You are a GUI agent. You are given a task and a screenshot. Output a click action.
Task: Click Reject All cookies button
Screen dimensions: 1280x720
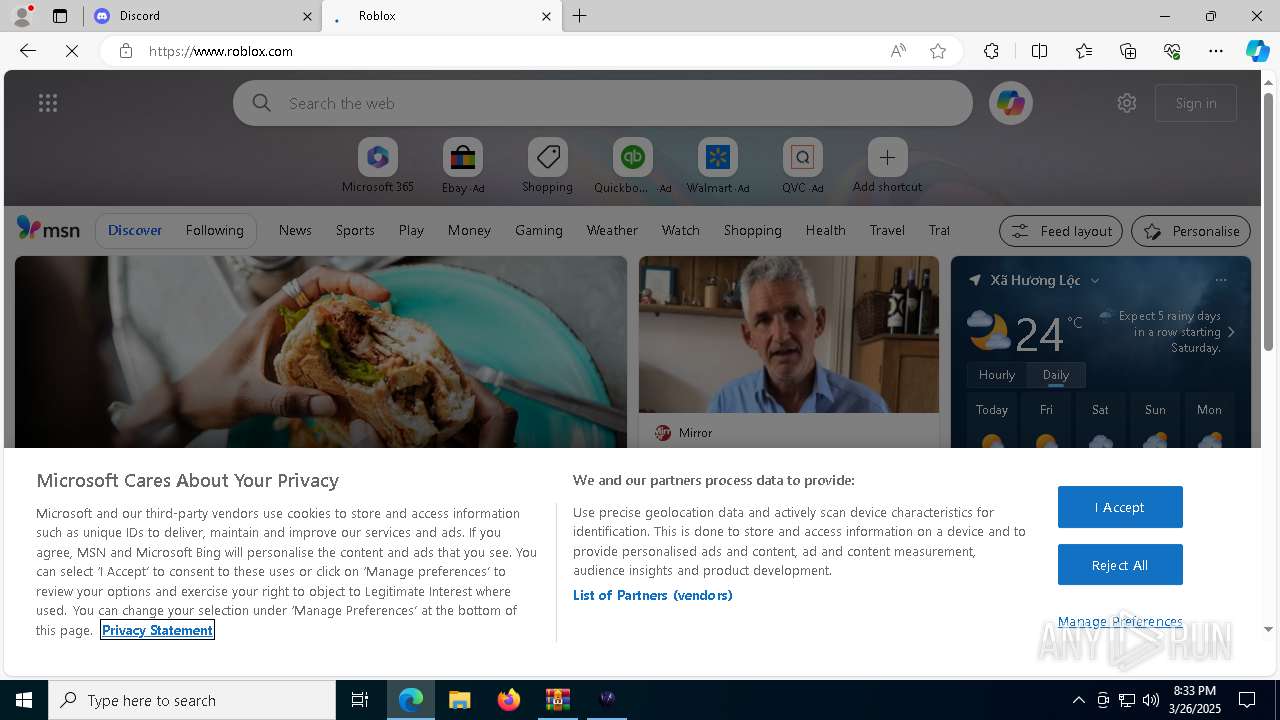[x=1120, y=565]
